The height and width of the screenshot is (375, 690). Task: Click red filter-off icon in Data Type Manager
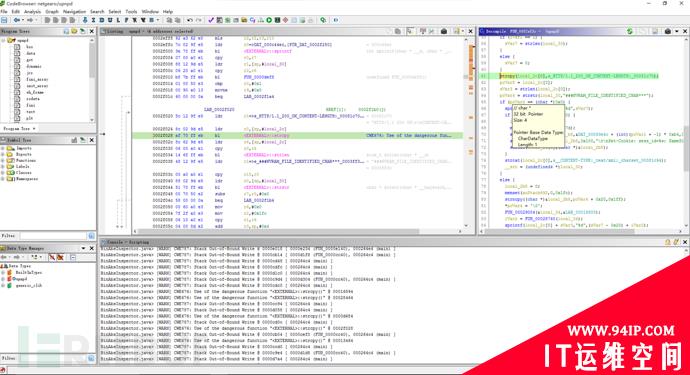point(51,257)
